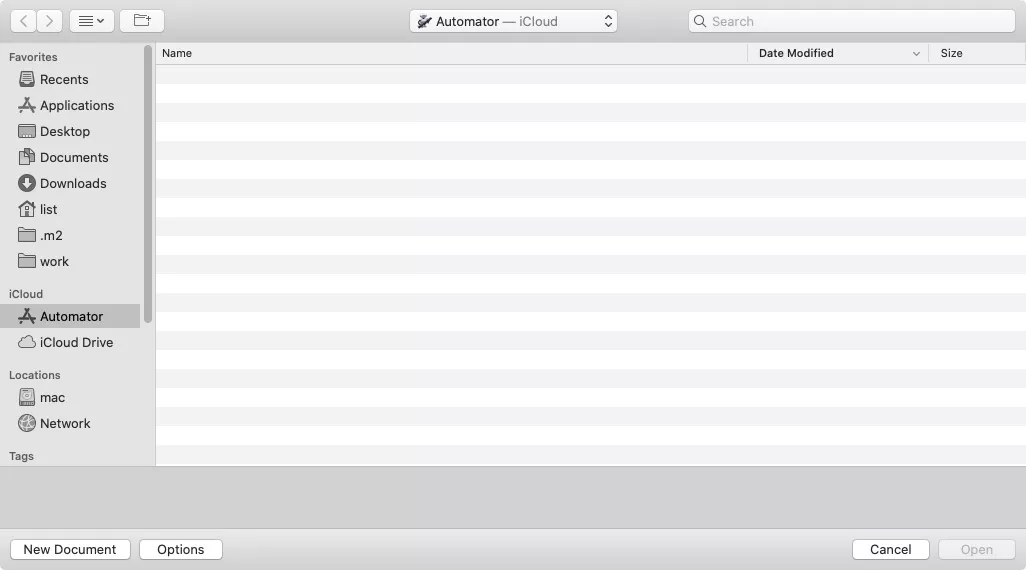1026x570 pixels.
Task: Create a new folder using toolbar icon
Action: click(142, 21)
